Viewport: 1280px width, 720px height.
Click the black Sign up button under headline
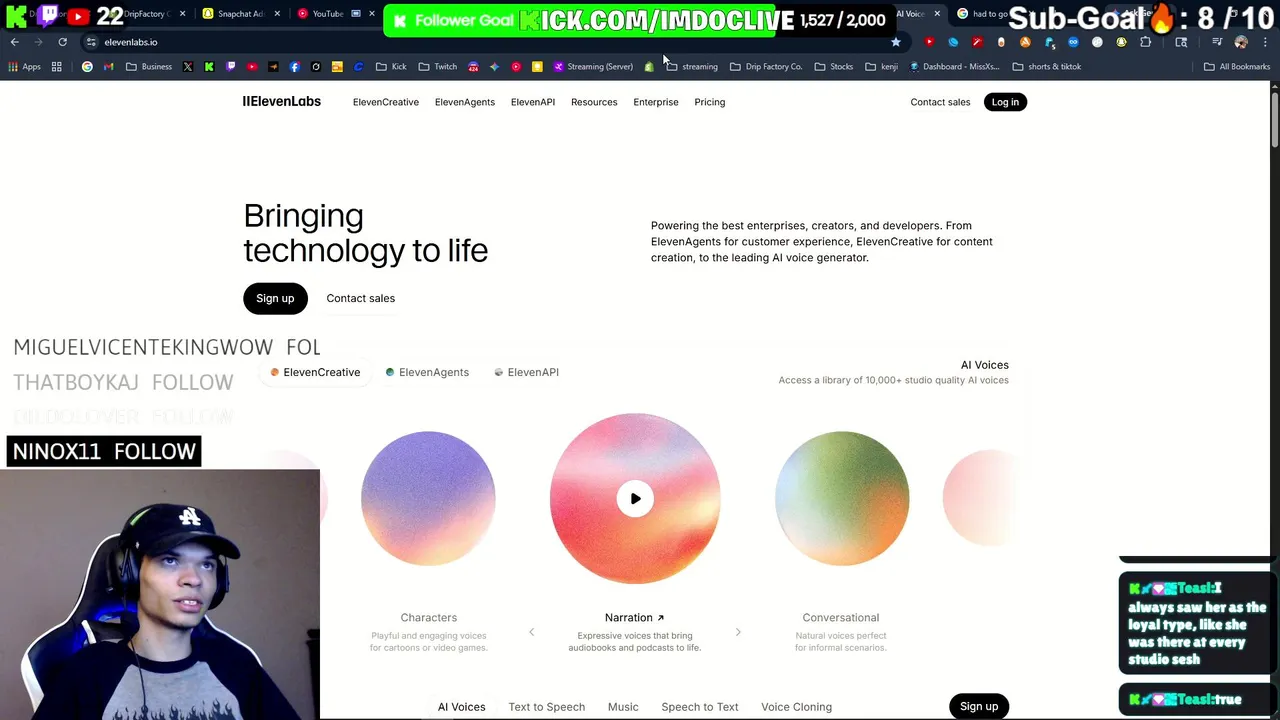click(275, 298)
